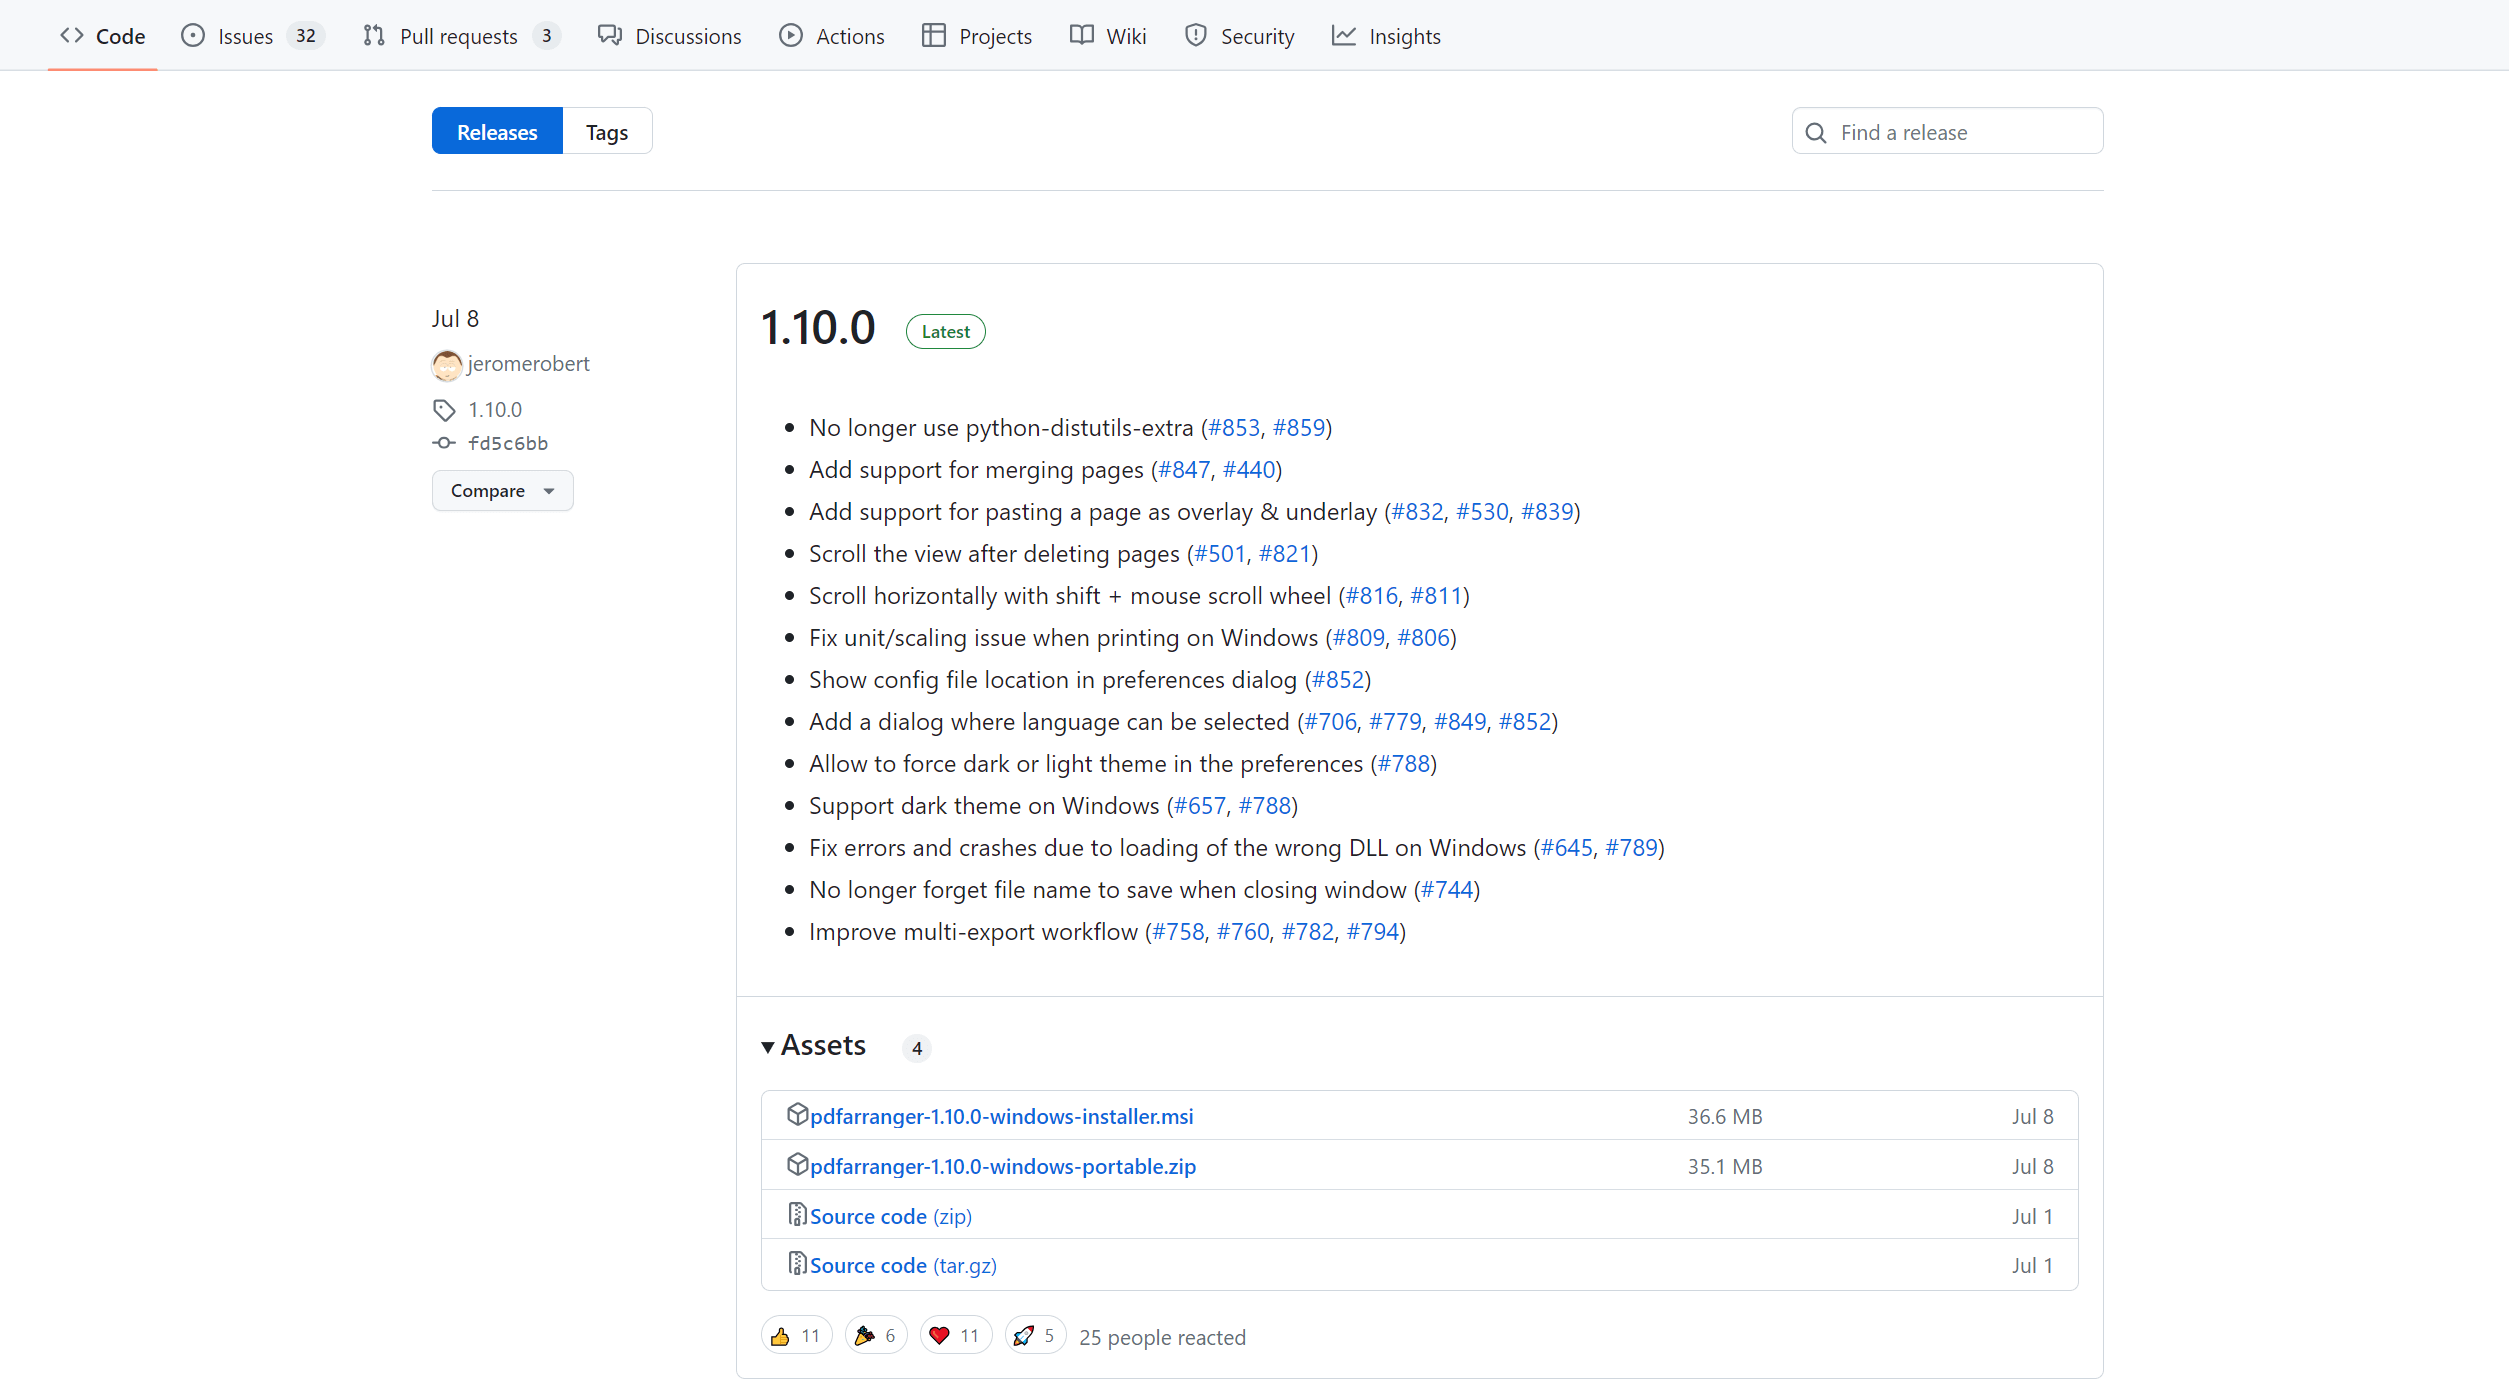
Task: Add heart reaction
Action: (x=955, y=1336)
